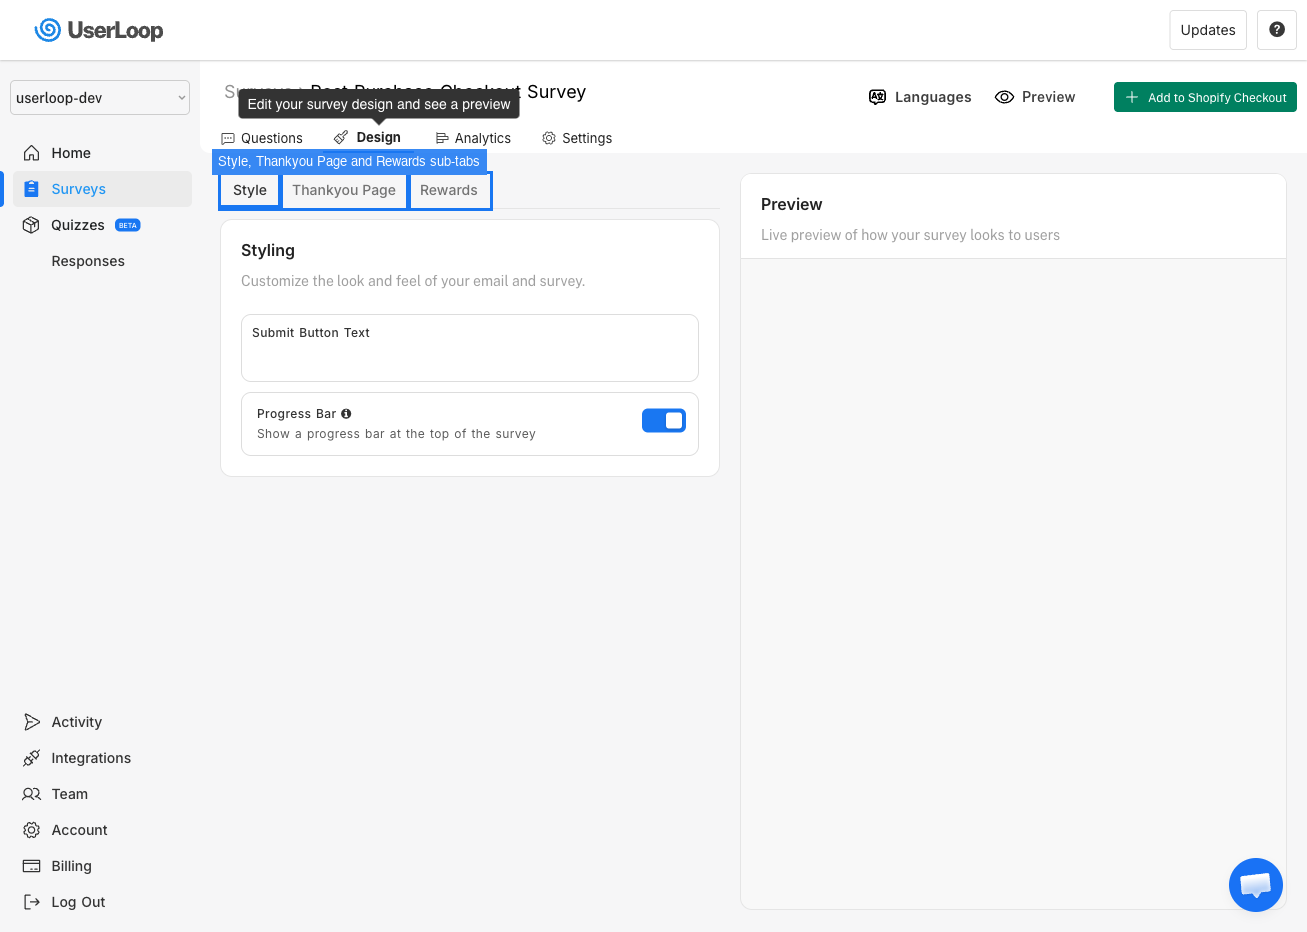Open the Preview eye icon
Viewport: 1307px width, 932px height.
tap(1004, 97)
